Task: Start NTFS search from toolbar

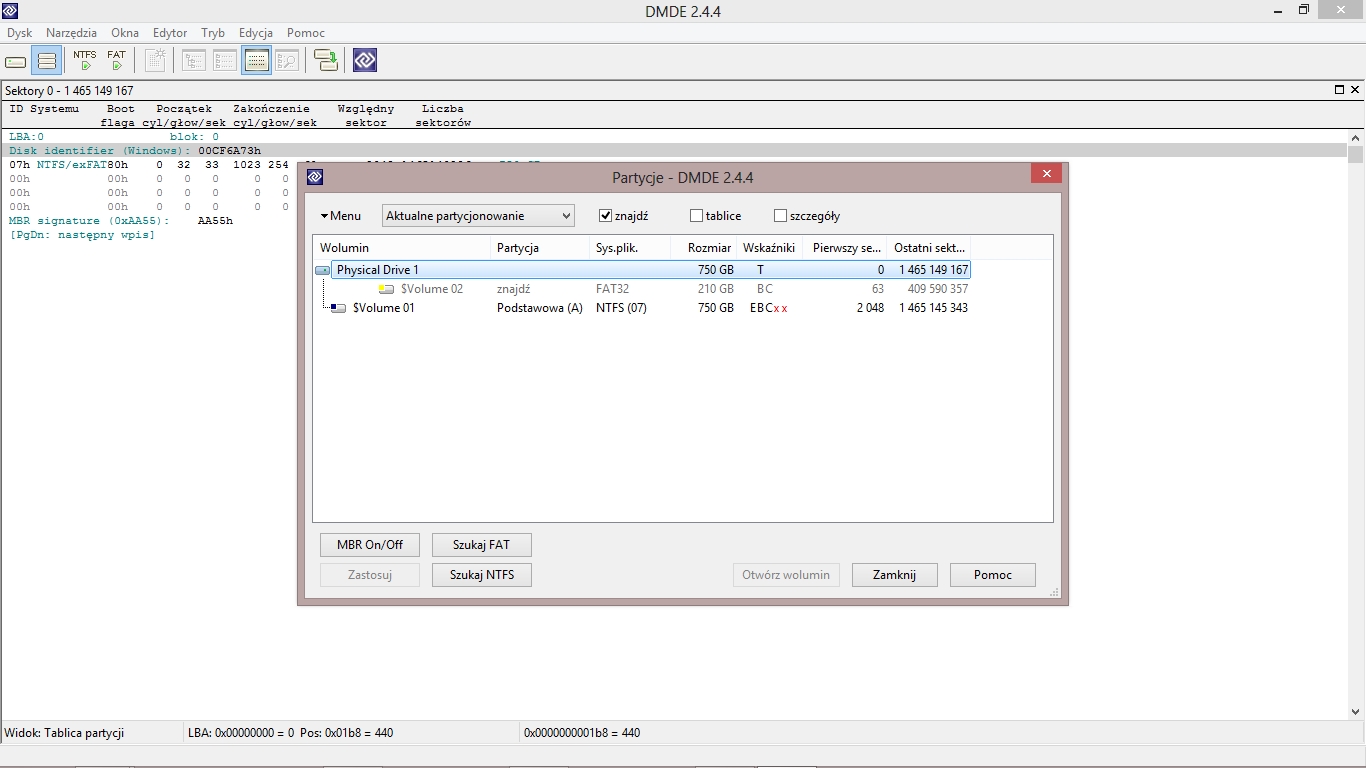Action: (x=85, y=61)
